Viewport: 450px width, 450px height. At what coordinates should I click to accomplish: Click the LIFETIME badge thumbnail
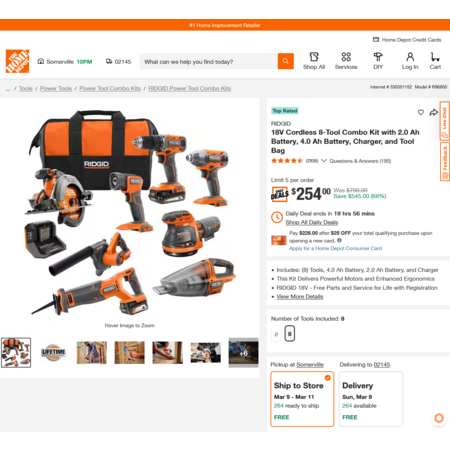pos(53,353)
